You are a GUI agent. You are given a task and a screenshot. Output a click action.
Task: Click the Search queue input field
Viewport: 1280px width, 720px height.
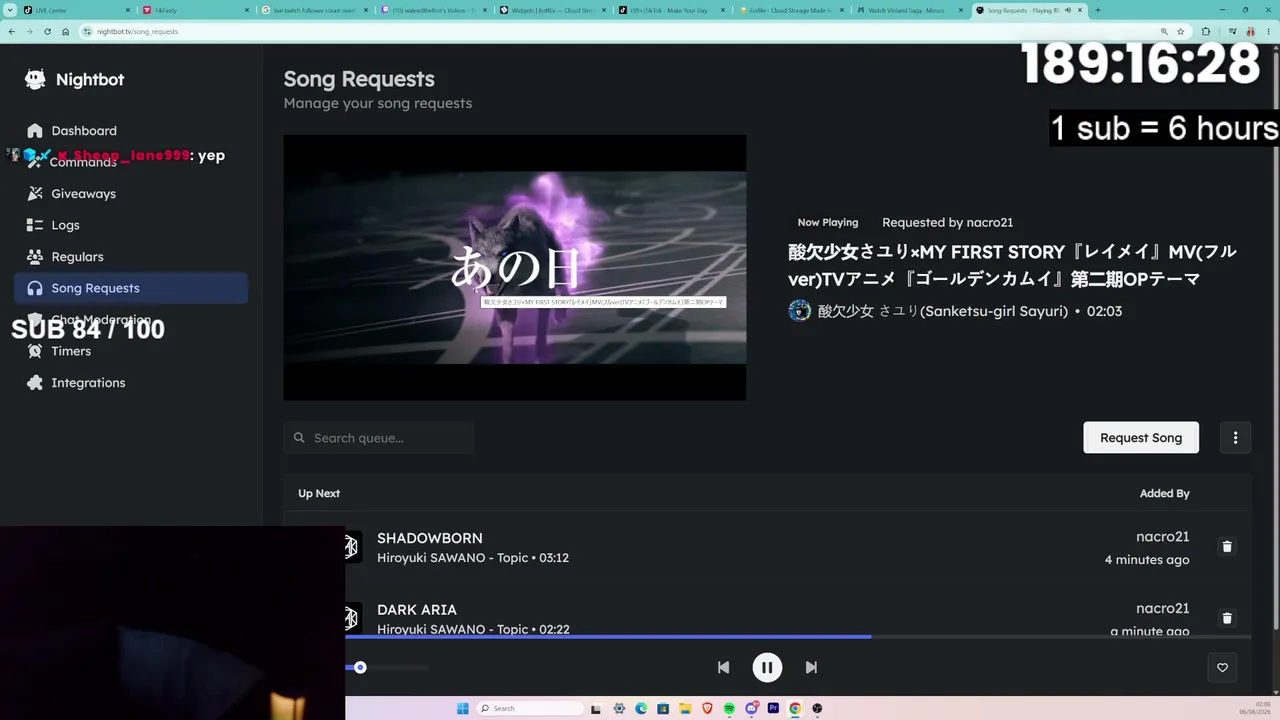(378, 438)
